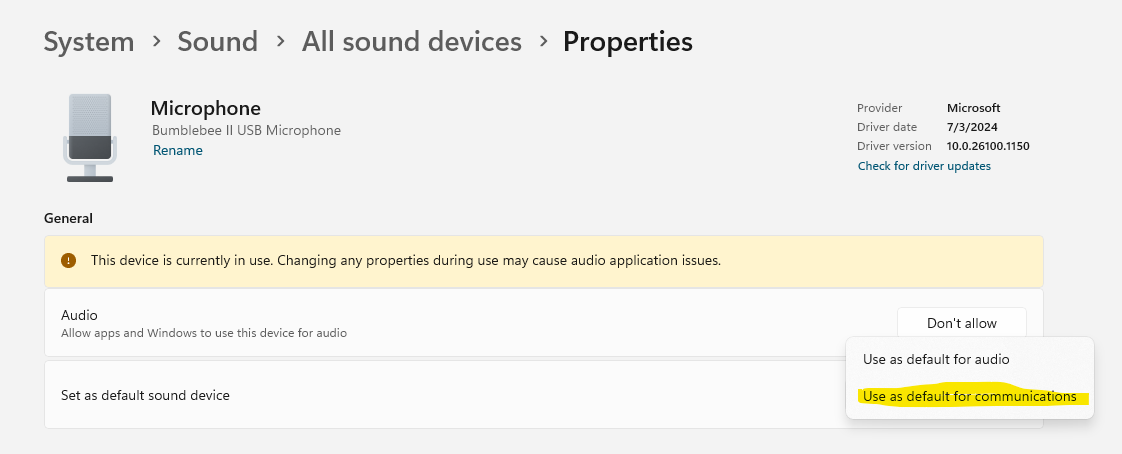Go back to the System breadcrumb
This screenshot has width=1122, height=454.
pos(89,42)
